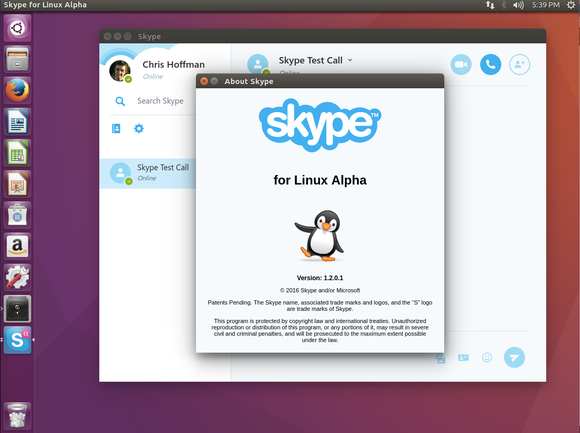
Task: Click into the Search Skype field
Action: 160,101
